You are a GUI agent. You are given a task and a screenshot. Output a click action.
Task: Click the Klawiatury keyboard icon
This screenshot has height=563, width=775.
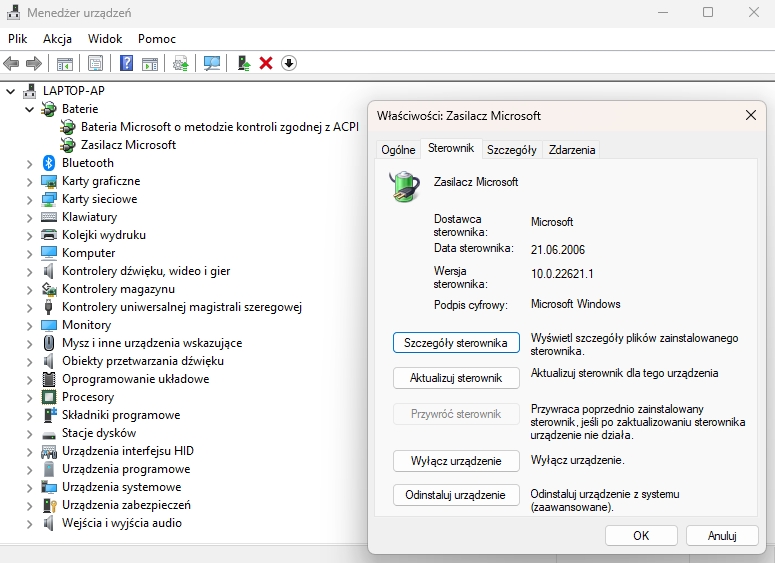pos(48,217)
